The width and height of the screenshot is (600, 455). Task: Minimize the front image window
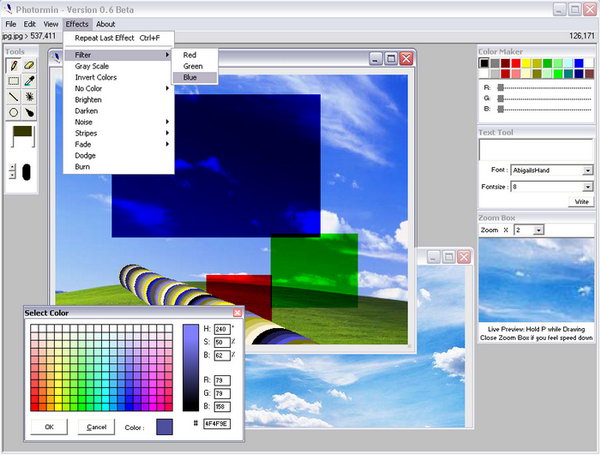click(376, 59)
